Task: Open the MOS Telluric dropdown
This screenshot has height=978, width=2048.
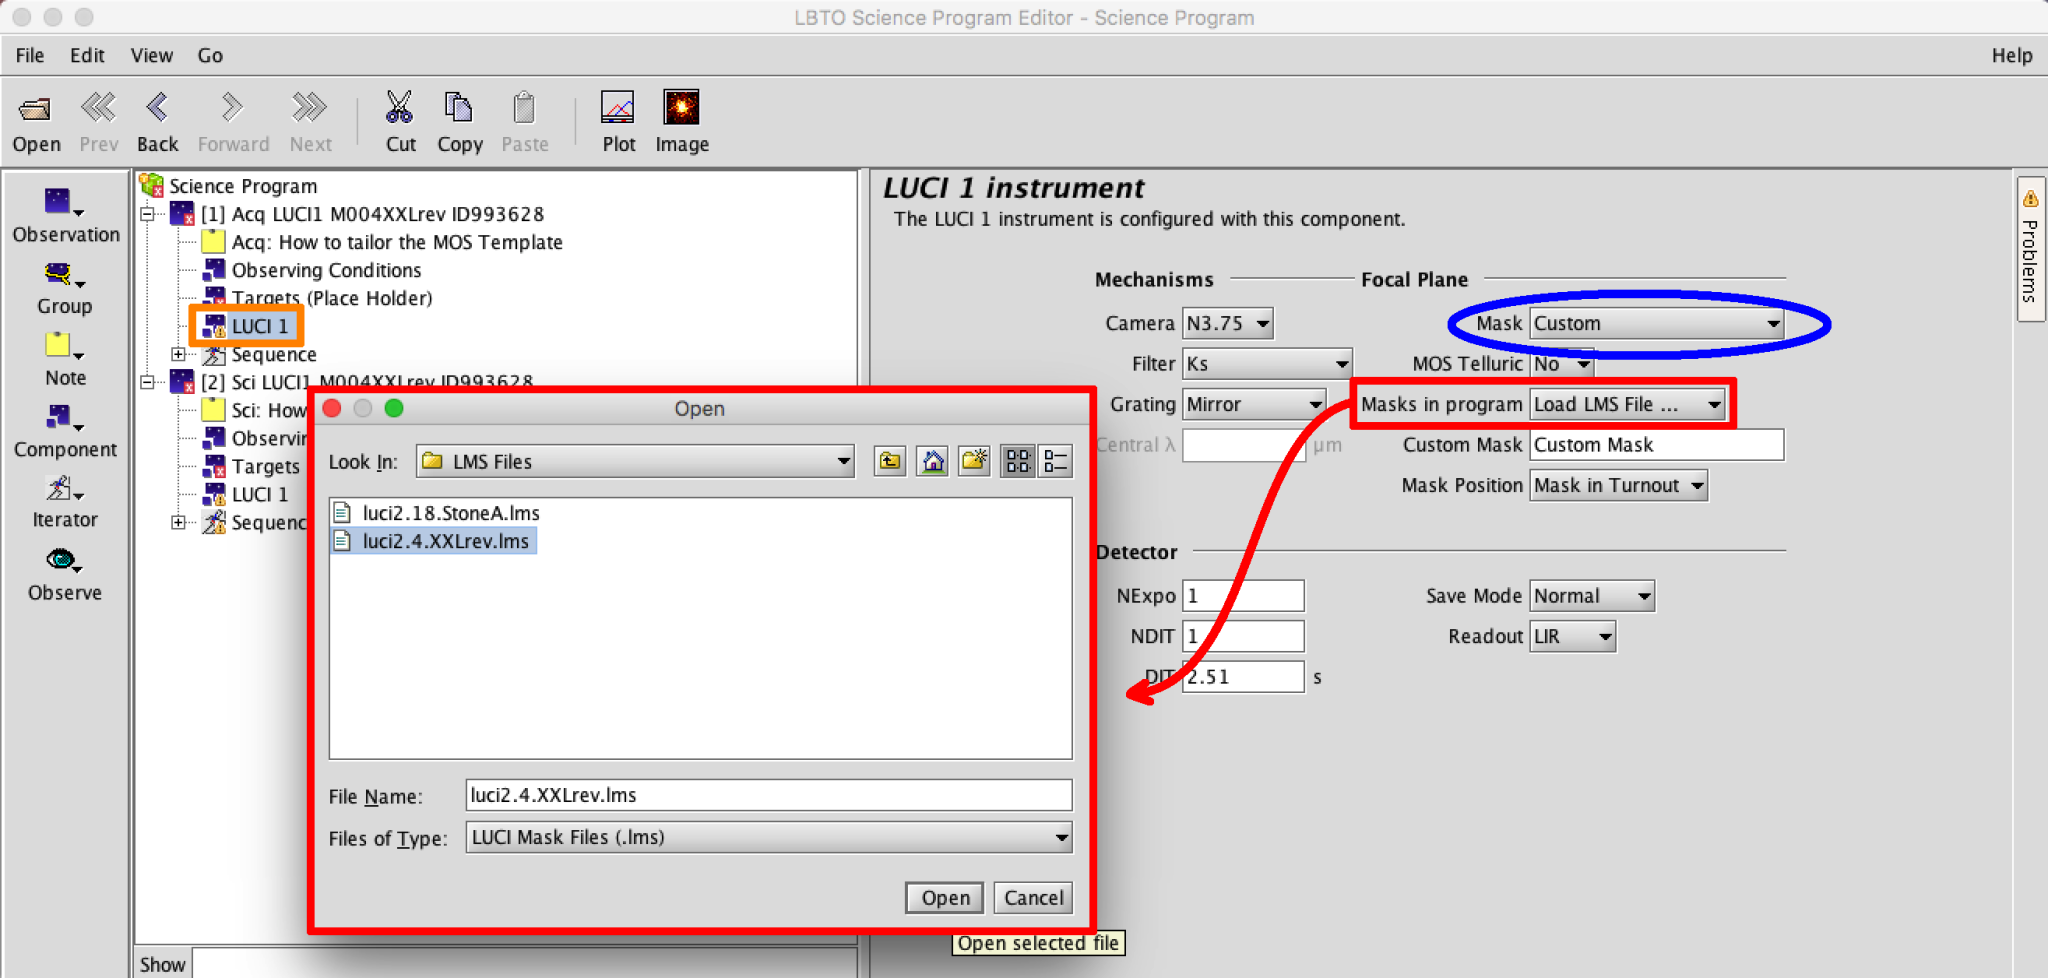Action: [1562, 364]
